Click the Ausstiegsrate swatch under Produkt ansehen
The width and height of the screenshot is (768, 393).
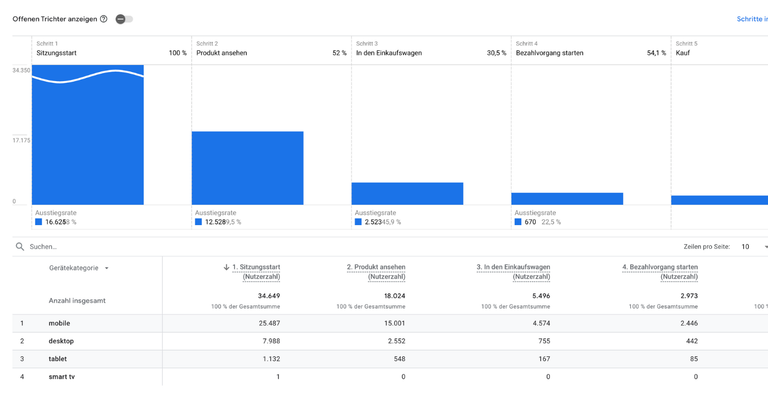[x=198, y=222]
